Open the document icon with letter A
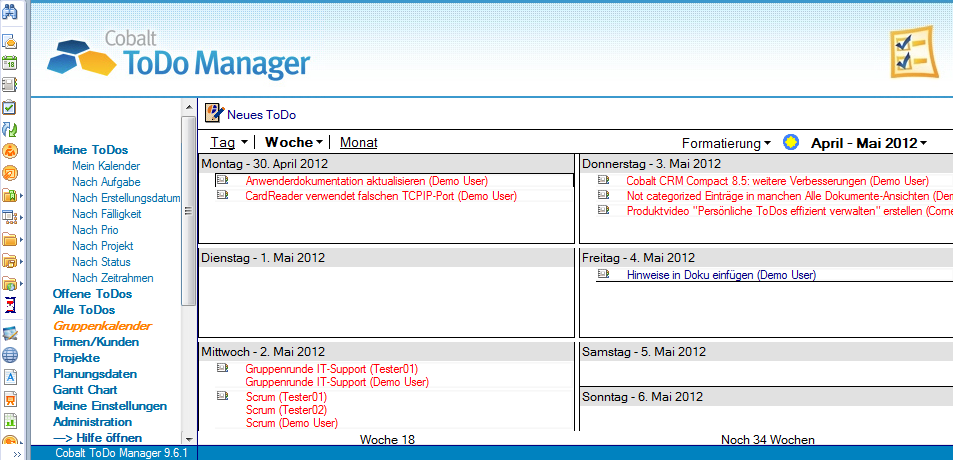This screenshot has height=460, width=953. (10, 377)
